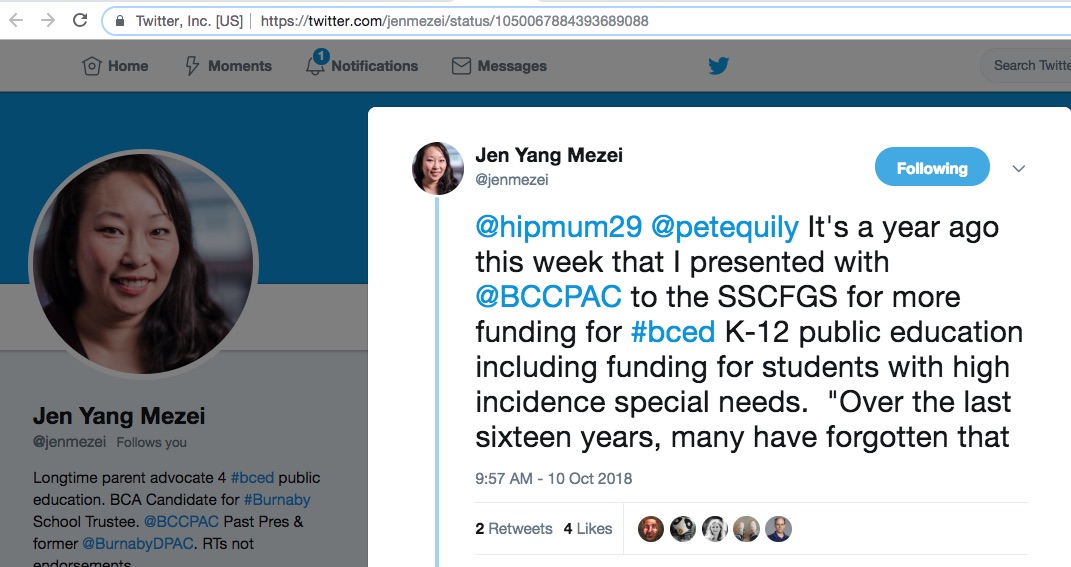
Task: Click the Twitter bird logo
Action: click(x=718, y=66)
